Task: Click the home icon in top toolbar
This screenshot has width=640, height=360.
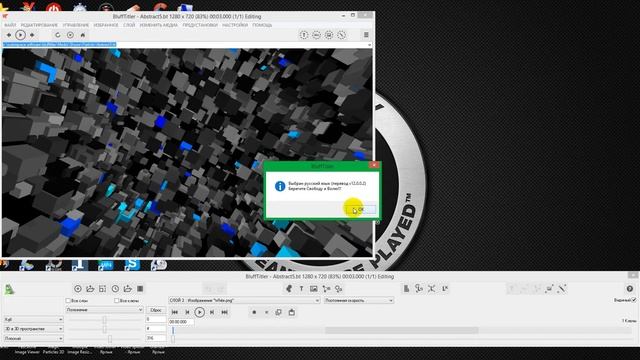Action: click(x=82, y=35)
